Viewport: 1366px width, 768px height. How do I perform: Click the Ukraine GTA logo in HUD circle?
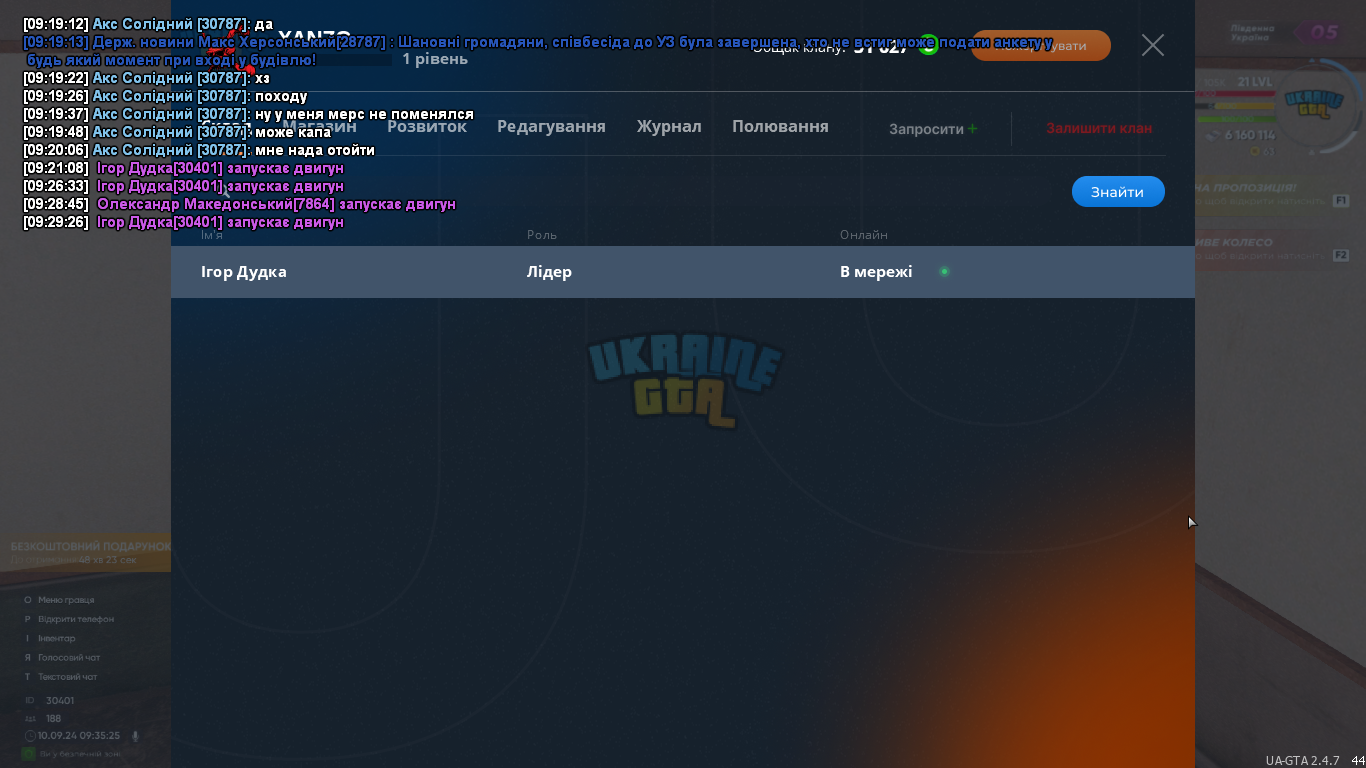(x=1313, y=106)
